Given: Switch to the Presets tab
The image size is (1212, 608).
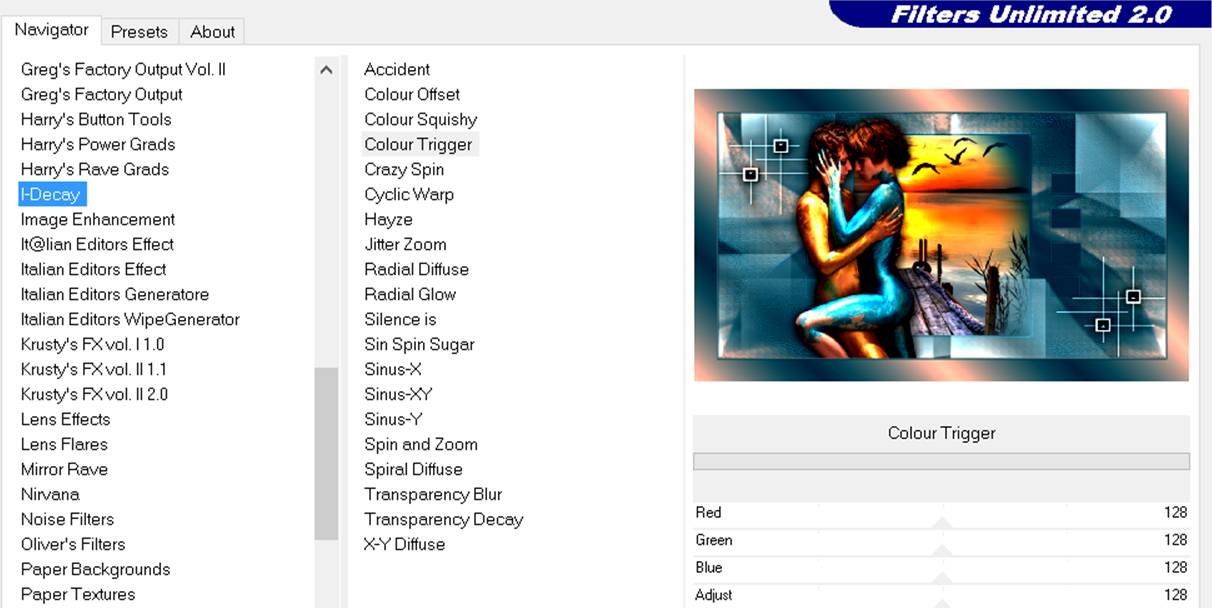Looking at the screenshot, I should [139, 32].
